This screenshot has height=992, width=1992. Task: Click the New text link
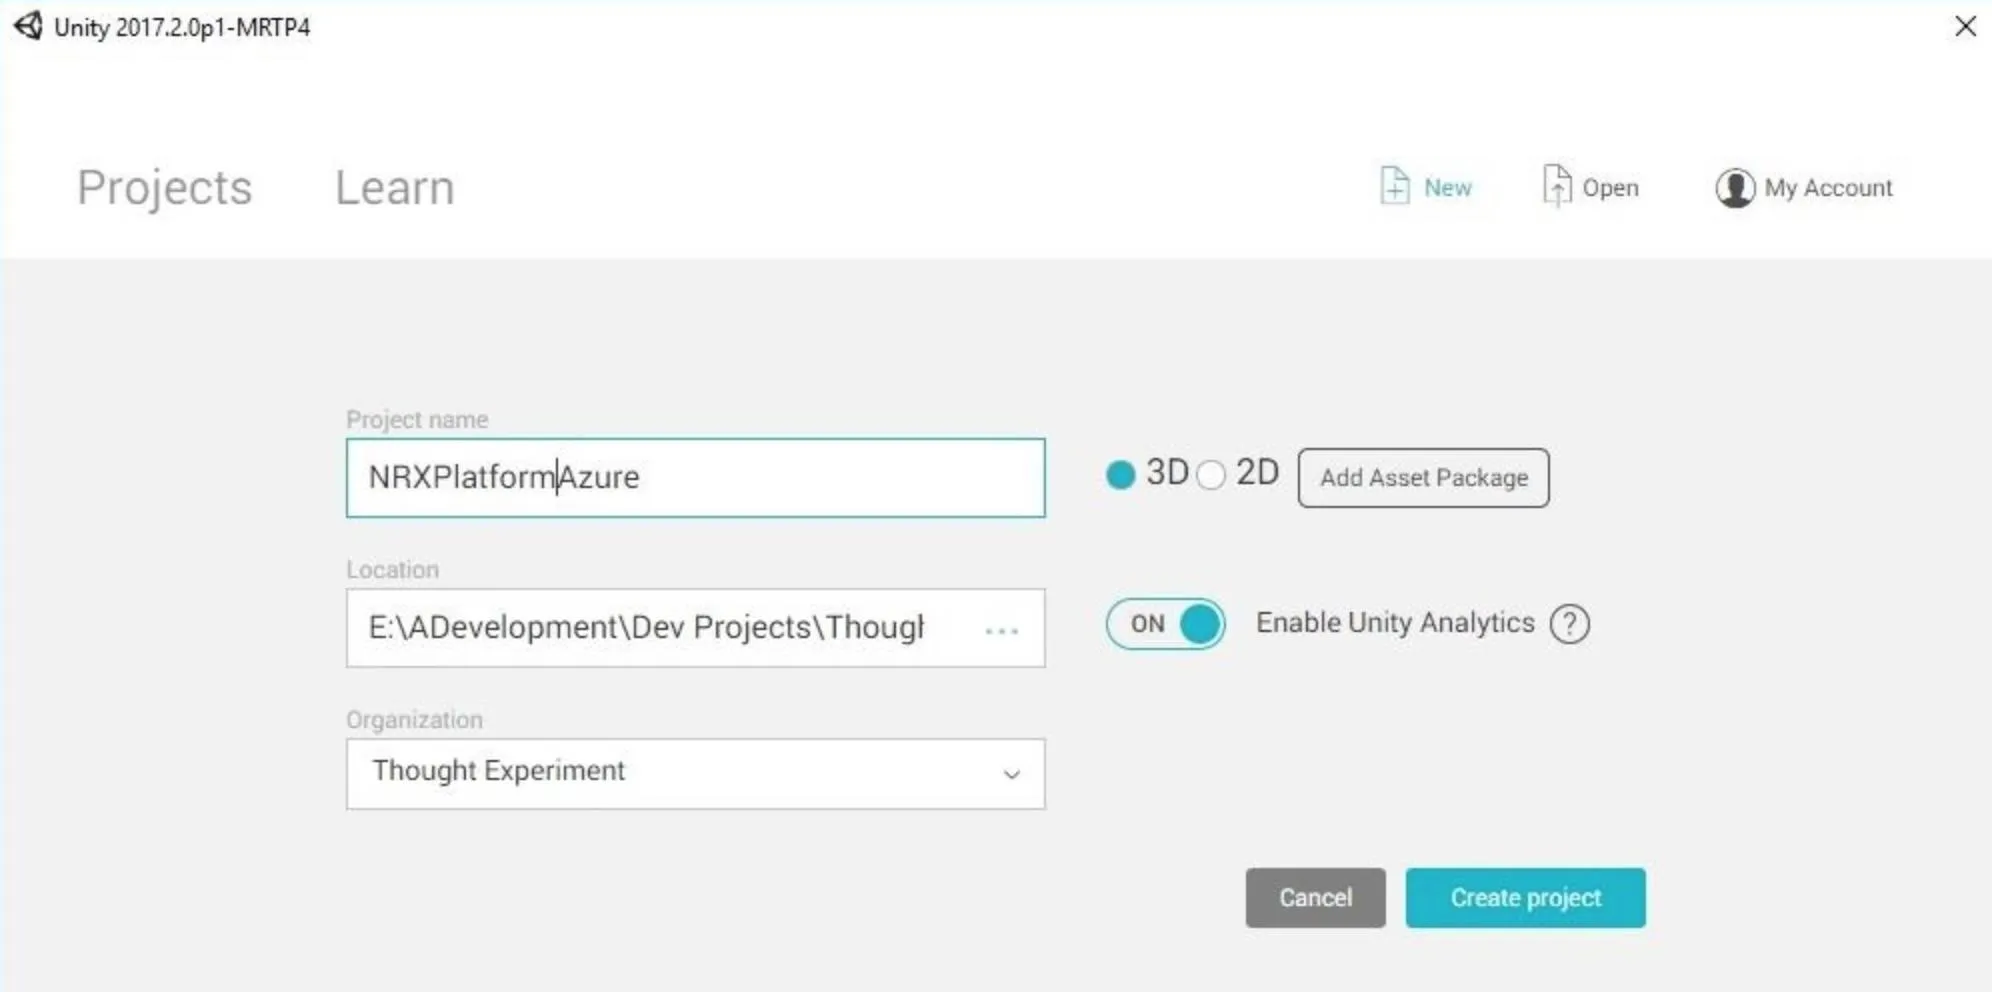coord(1447,188)
